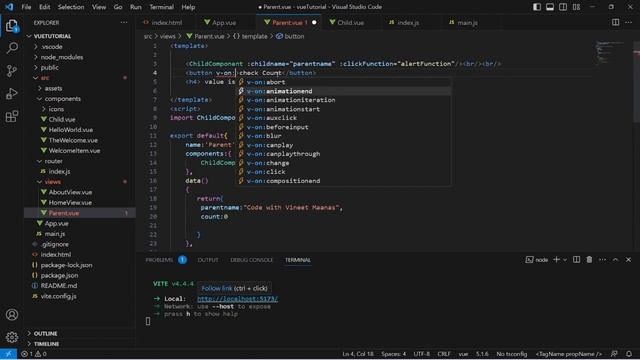Split the editor to the right
Screen dimensions: 640x360
pos(615,22)
